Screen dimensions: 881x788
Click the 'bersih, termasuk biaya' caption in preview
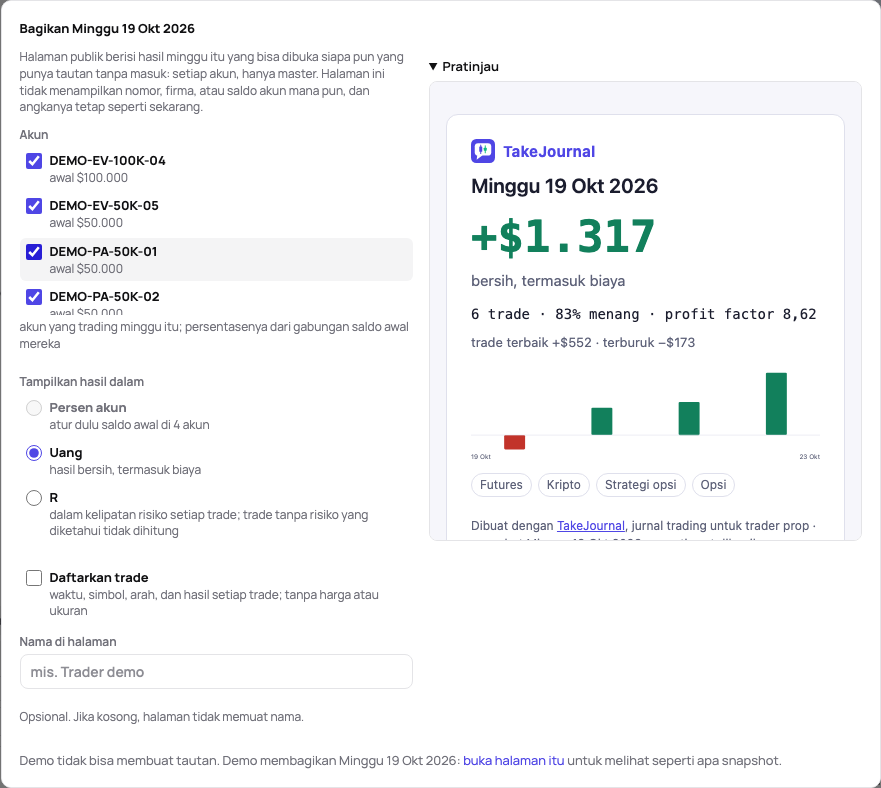[548, 281]
